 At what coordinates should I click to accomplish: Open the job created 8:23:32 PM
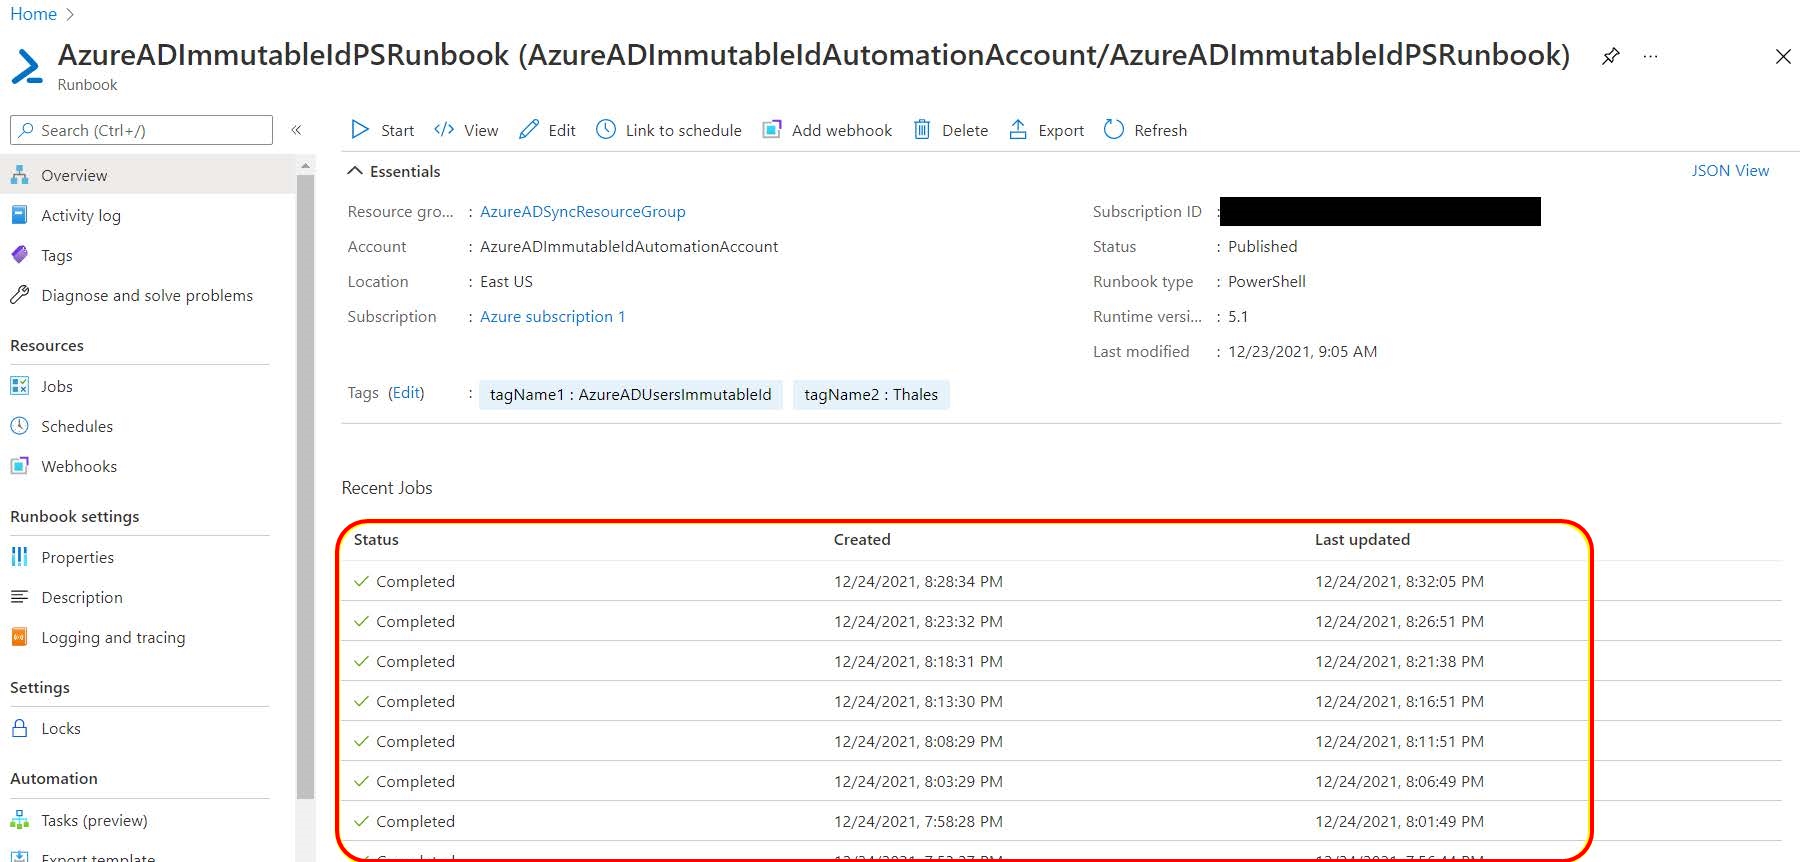point(1061,621)
